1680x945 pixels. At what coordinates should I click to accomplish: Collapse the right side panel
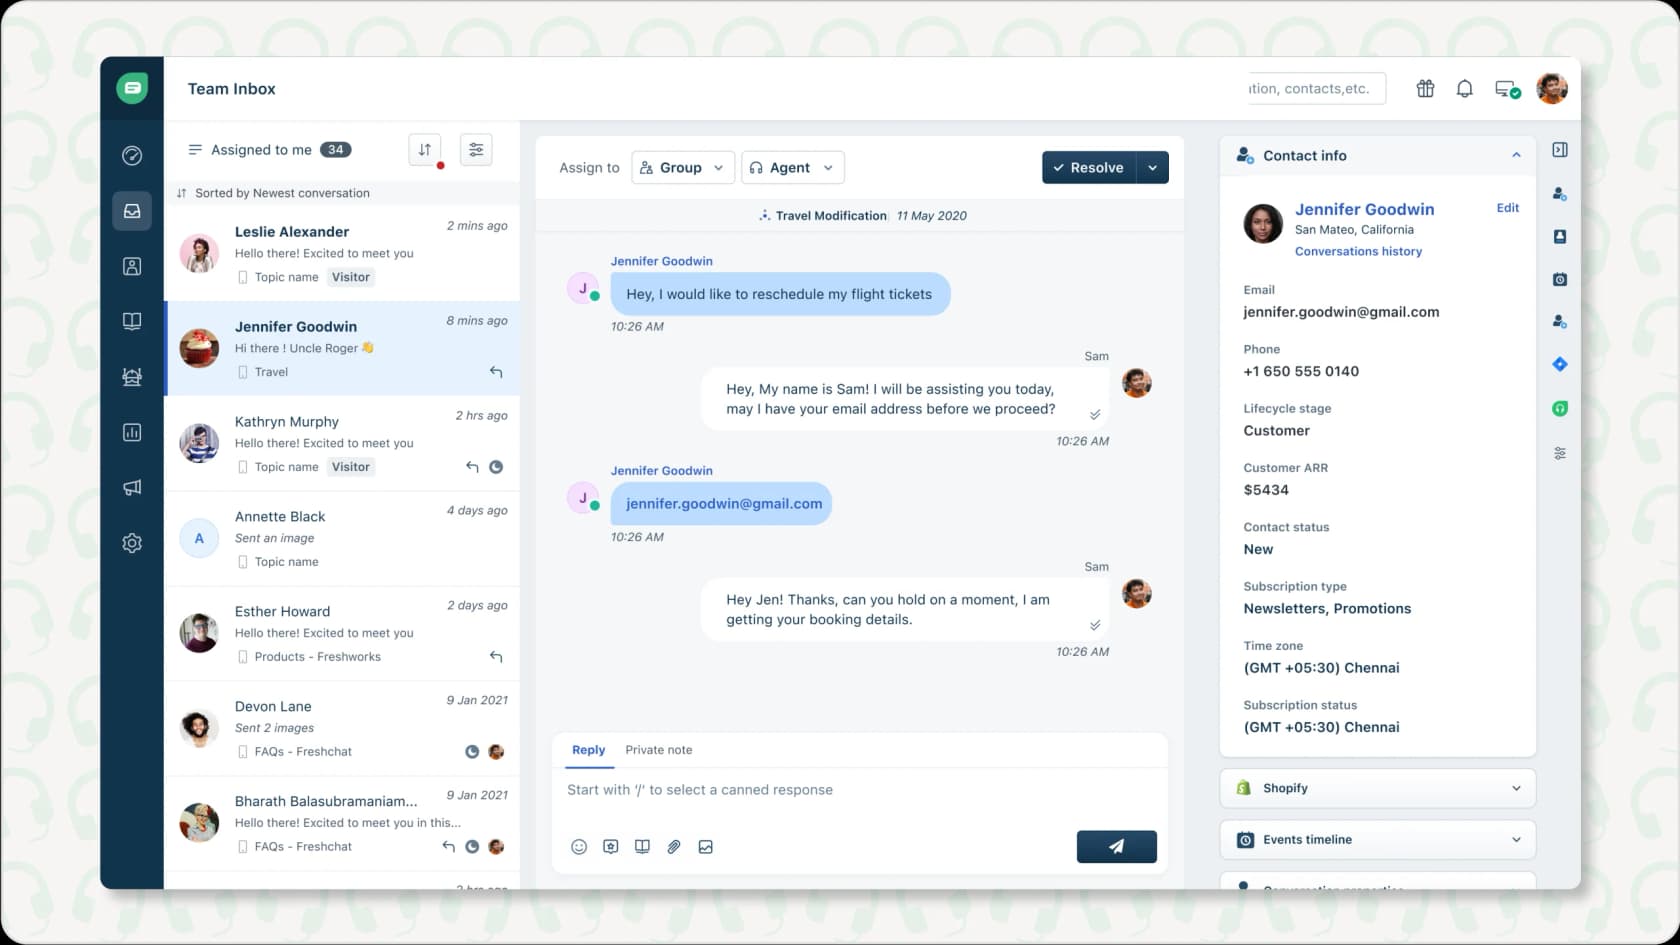click(1560, 150)
